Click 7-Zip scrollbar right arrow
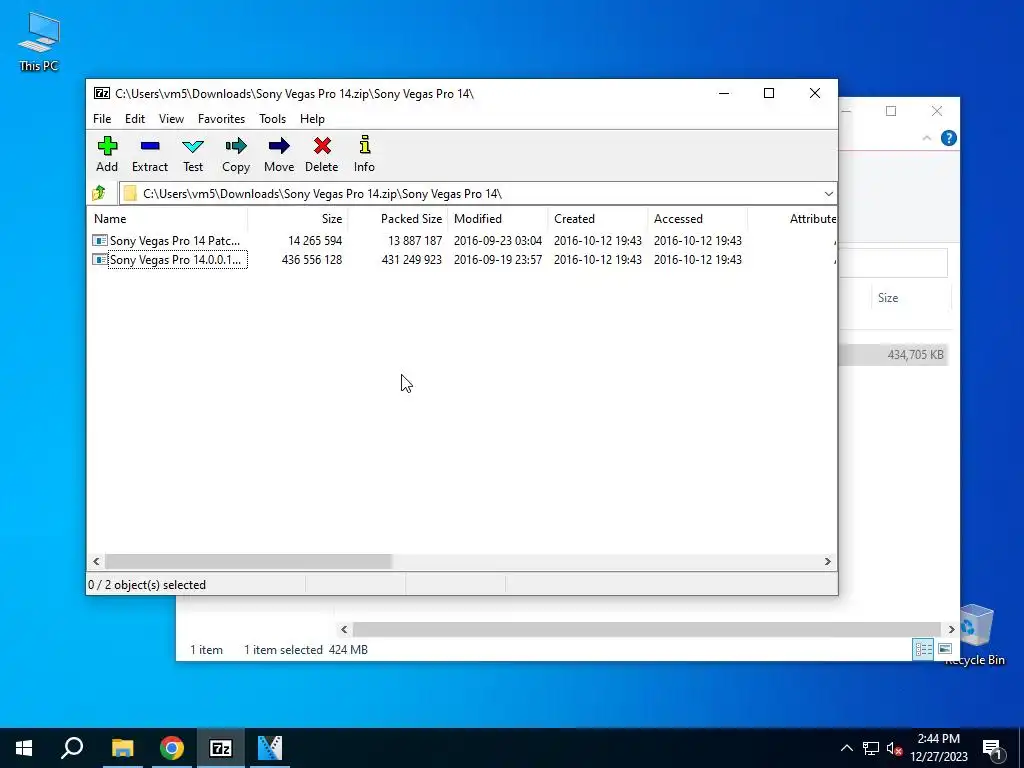This screenshot has height=768, width=1024. (x=827, y=561)
